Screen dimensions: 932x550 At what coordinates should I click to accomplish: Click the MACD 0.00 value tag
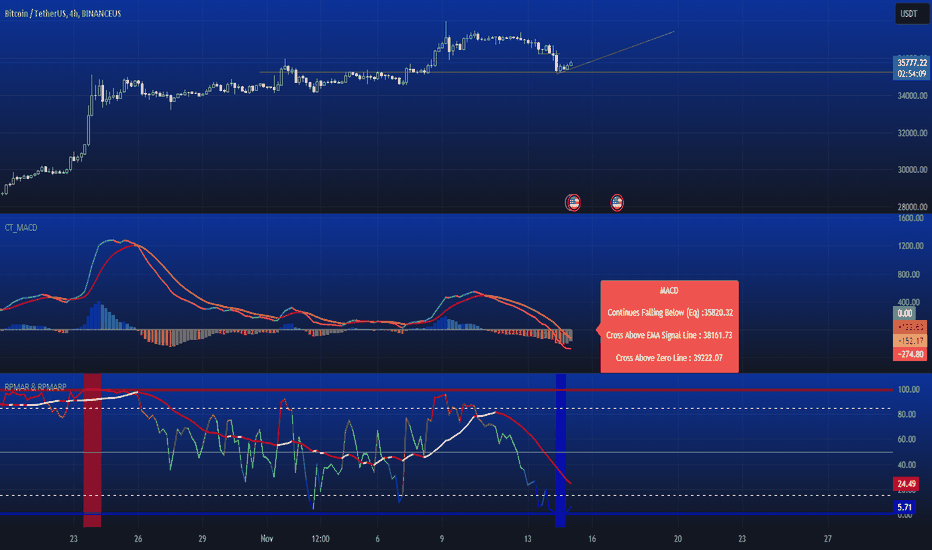905,313
